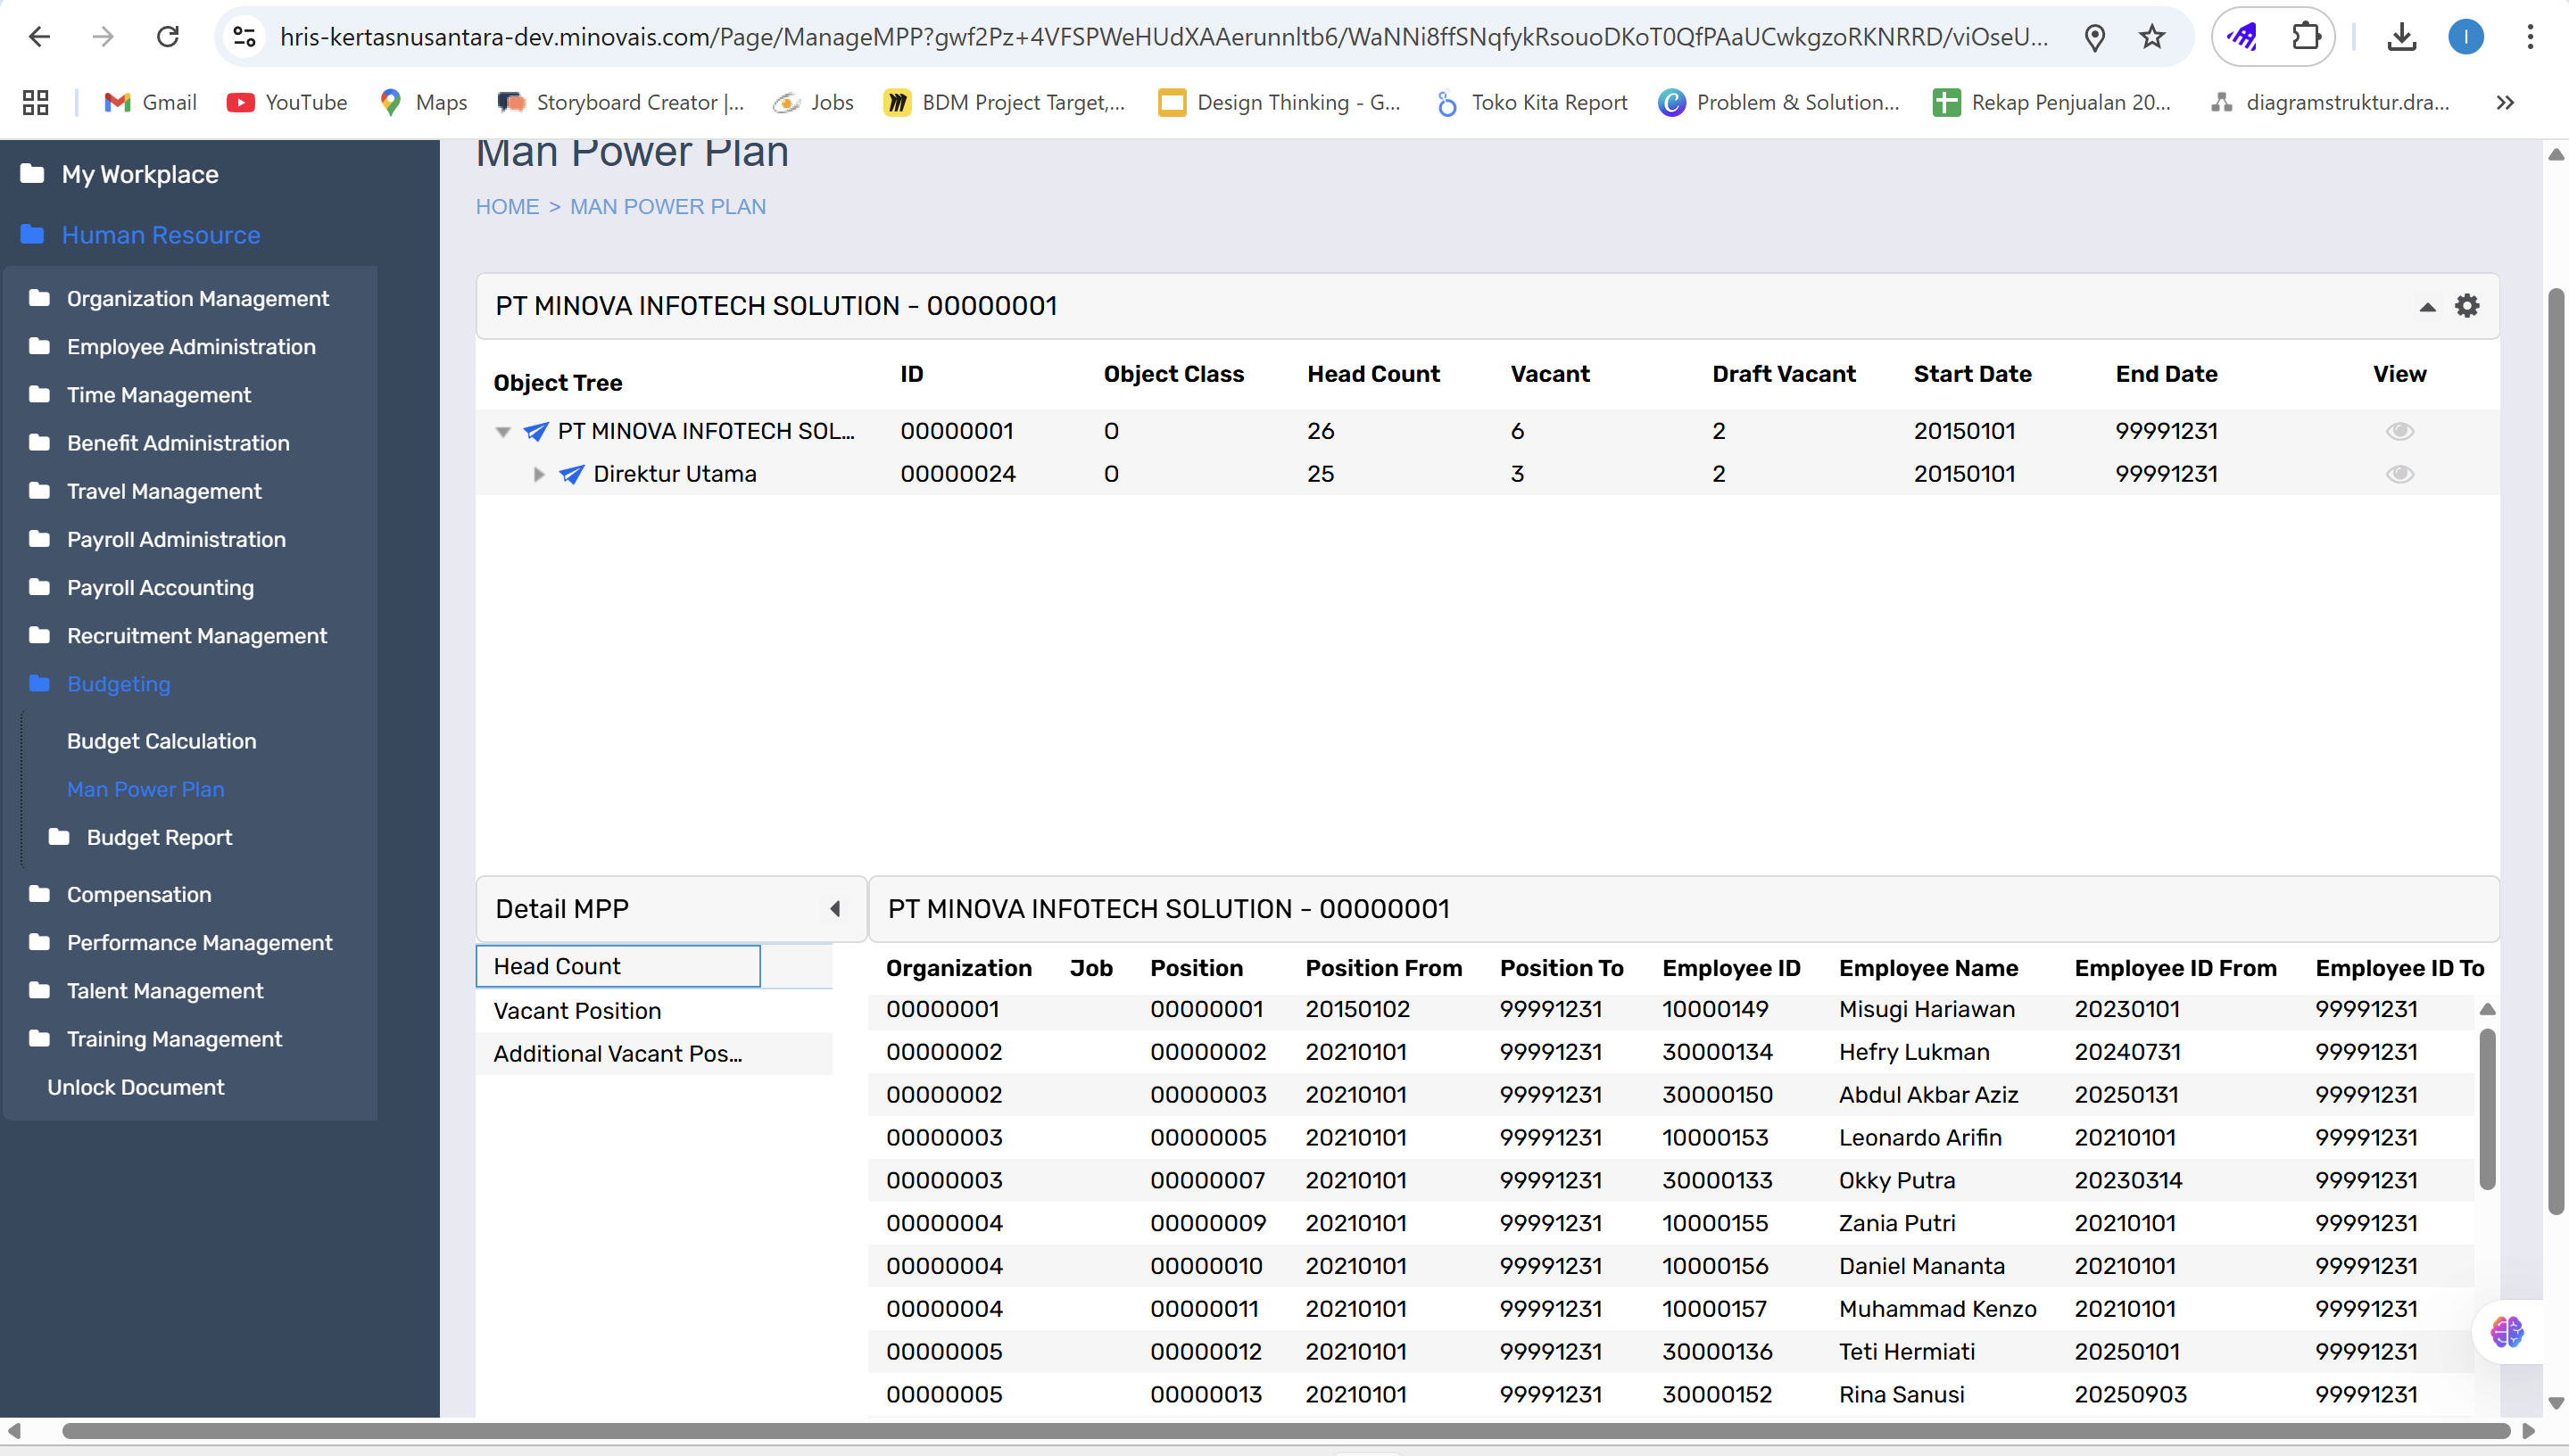Click the bookmark star icon in address bar

2152,37
